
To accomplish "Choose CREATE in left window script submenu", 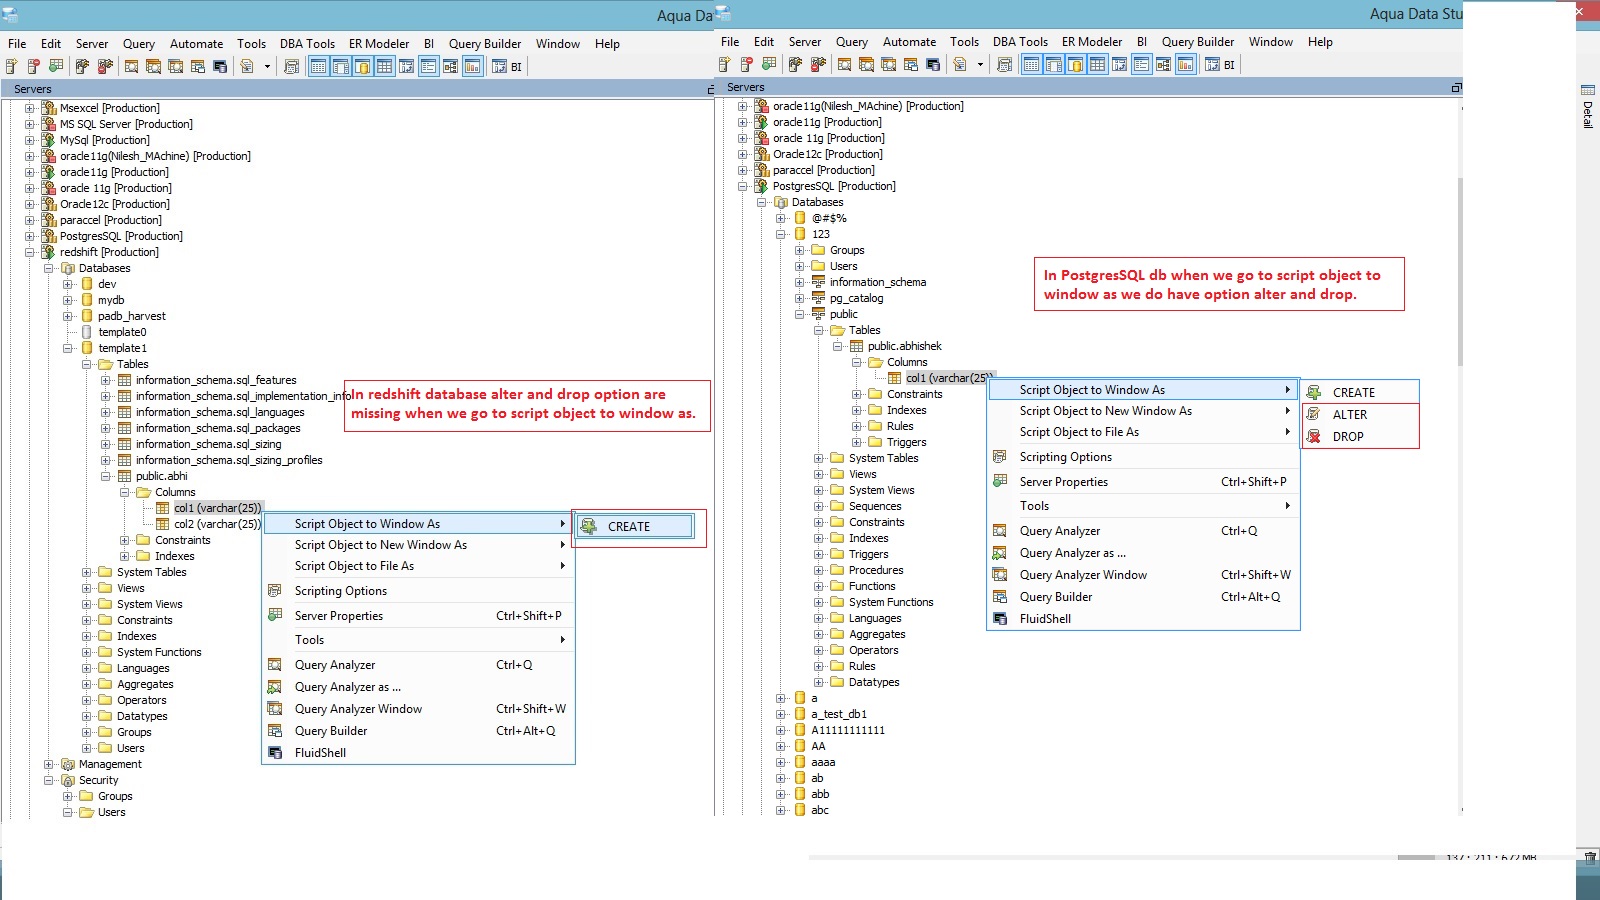I will click(x=635, y=526).
